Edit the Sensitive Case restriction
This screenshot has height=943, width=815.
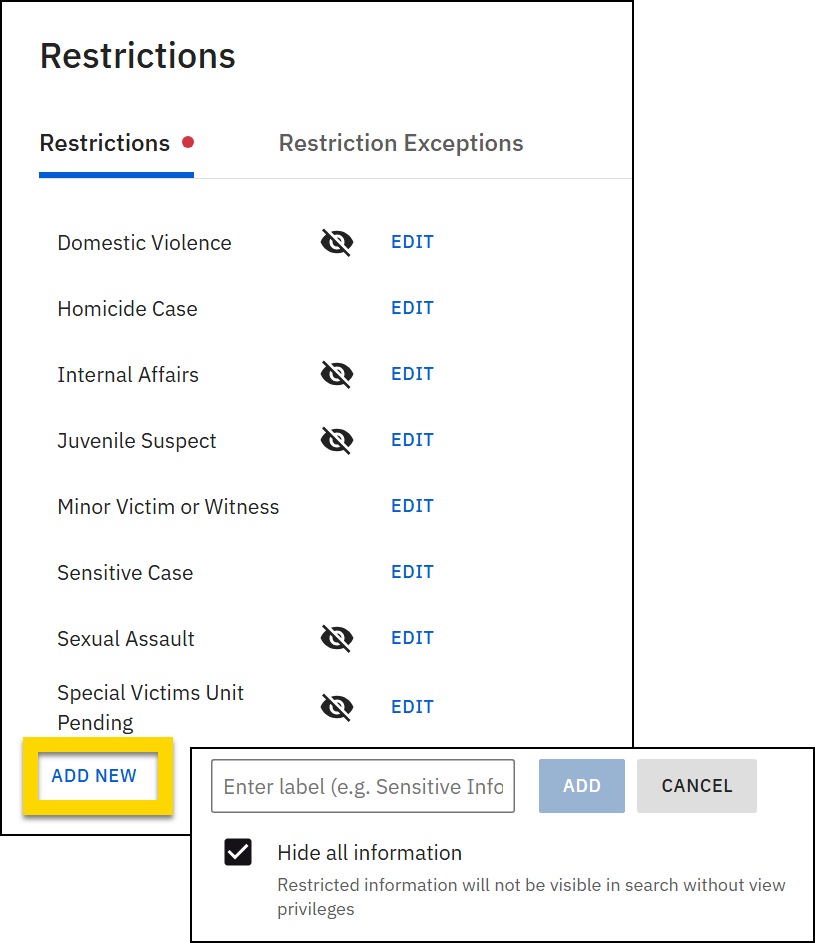[x=412, y=572]
